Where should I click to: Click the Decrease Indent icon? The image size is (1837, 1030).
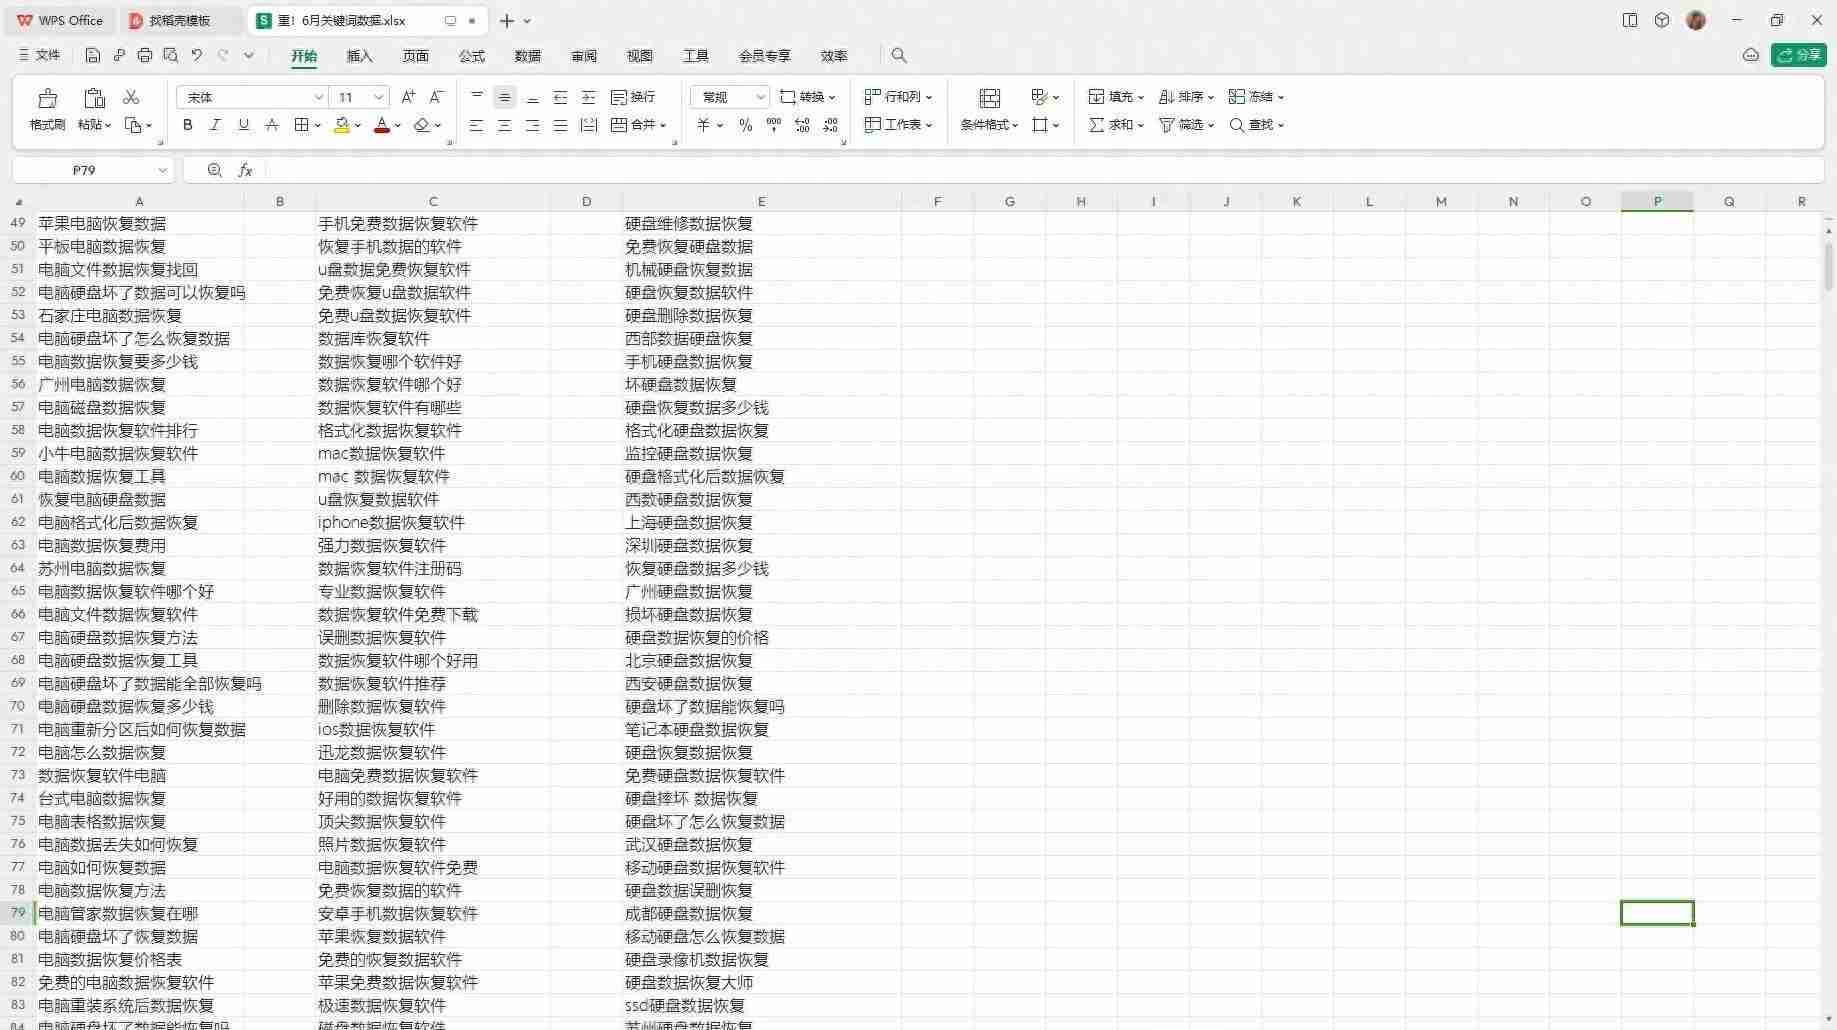click(x=560, y=97)
